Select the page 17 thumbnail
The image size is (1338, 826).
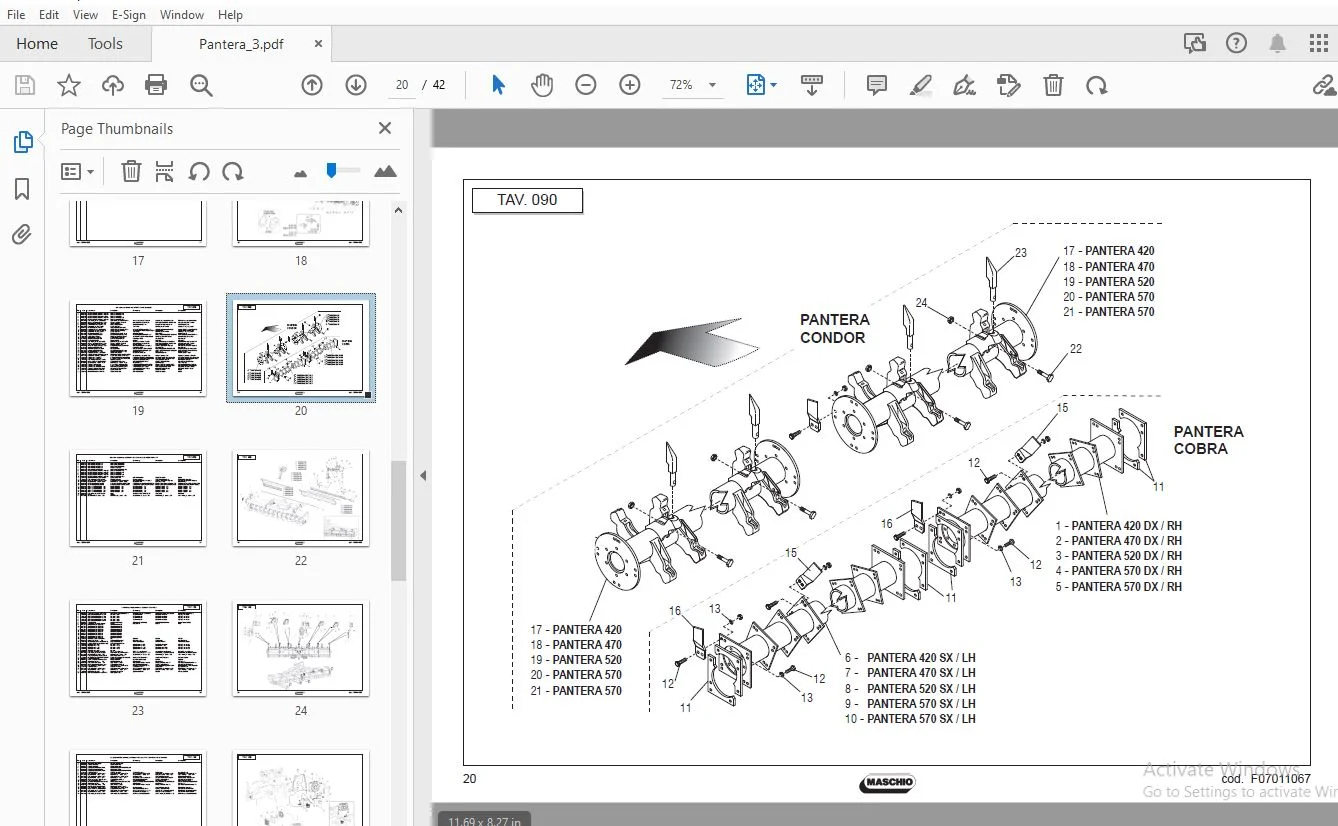pos(138,223)
